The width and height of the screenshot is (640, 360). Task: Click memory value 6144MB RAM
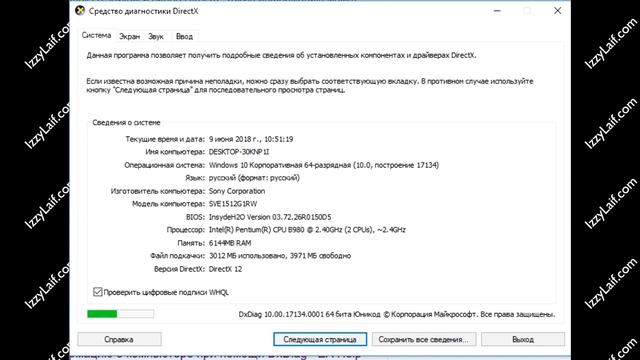230,243
